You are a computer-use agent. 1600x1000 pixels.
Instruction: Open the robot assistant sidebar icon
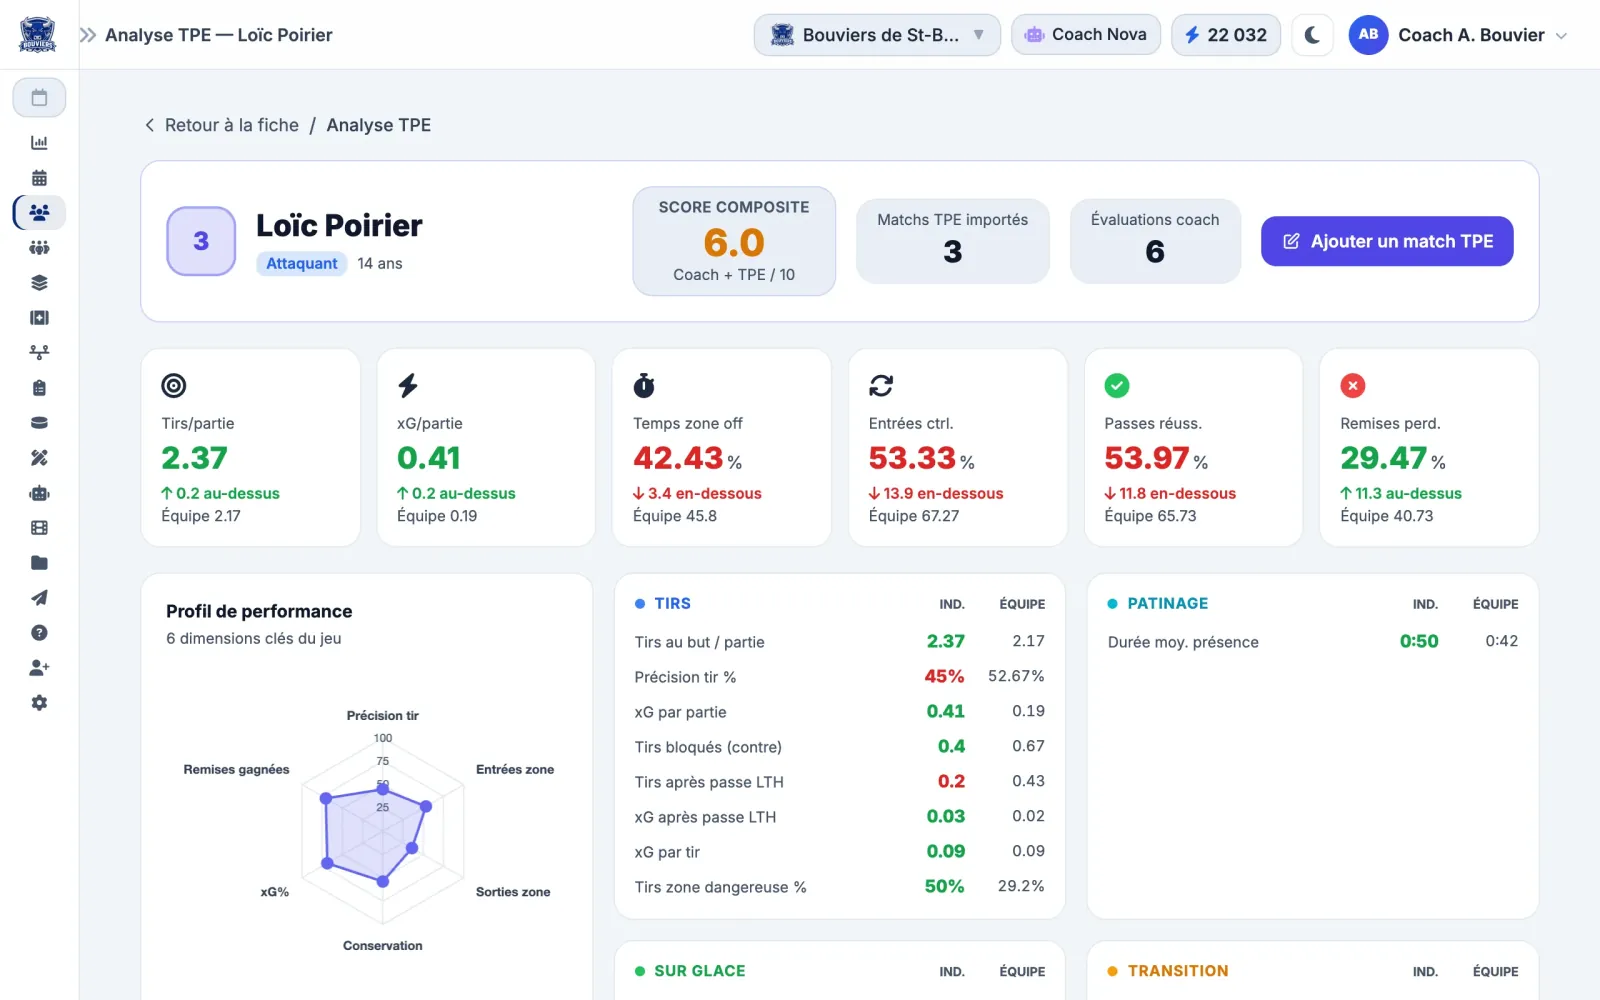coord(39,493)
